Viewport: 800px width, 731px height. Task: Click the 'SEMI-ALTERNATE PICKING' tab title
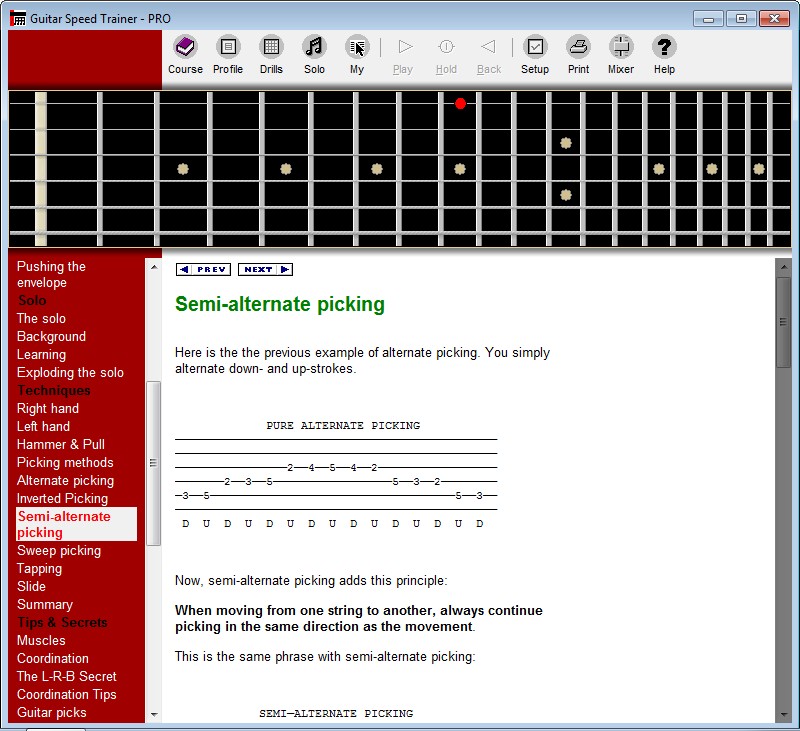point(336,713)
